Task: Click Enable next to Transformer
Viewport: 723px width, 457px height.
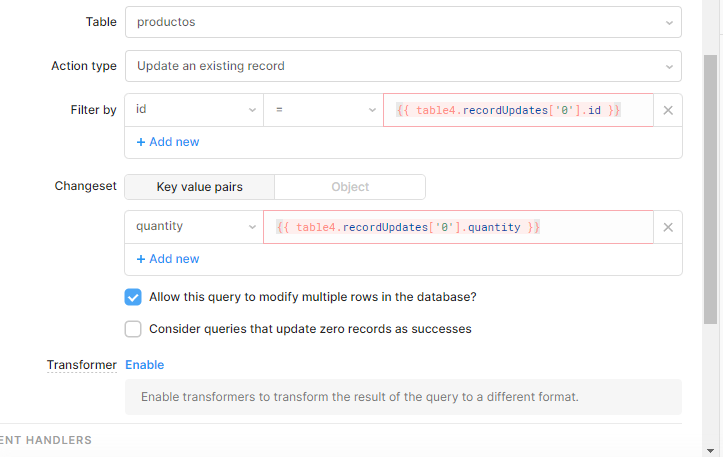Action: coord(145,365)
